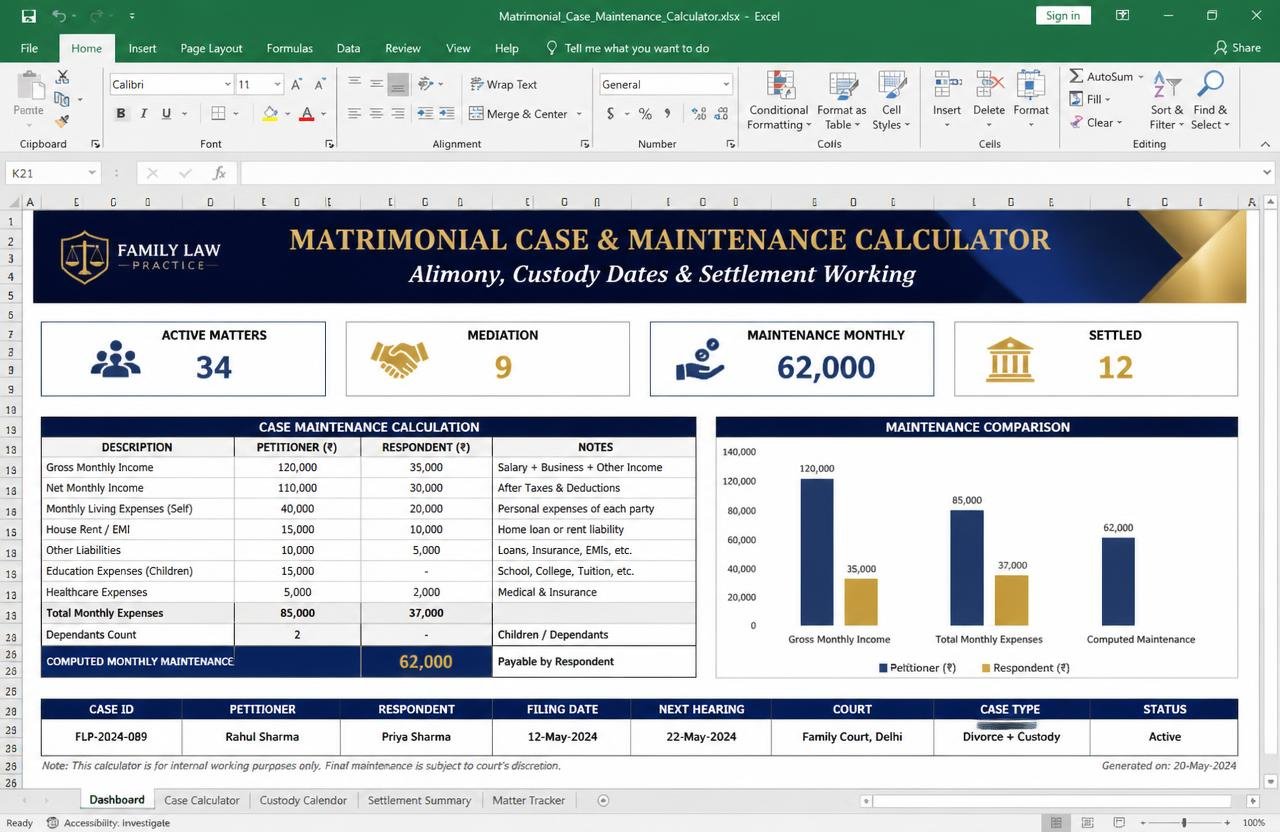The height and width of the screenshot is (832, 1280).
Task: Open Find & Select magnifier
Action: tap(1210, 100)
